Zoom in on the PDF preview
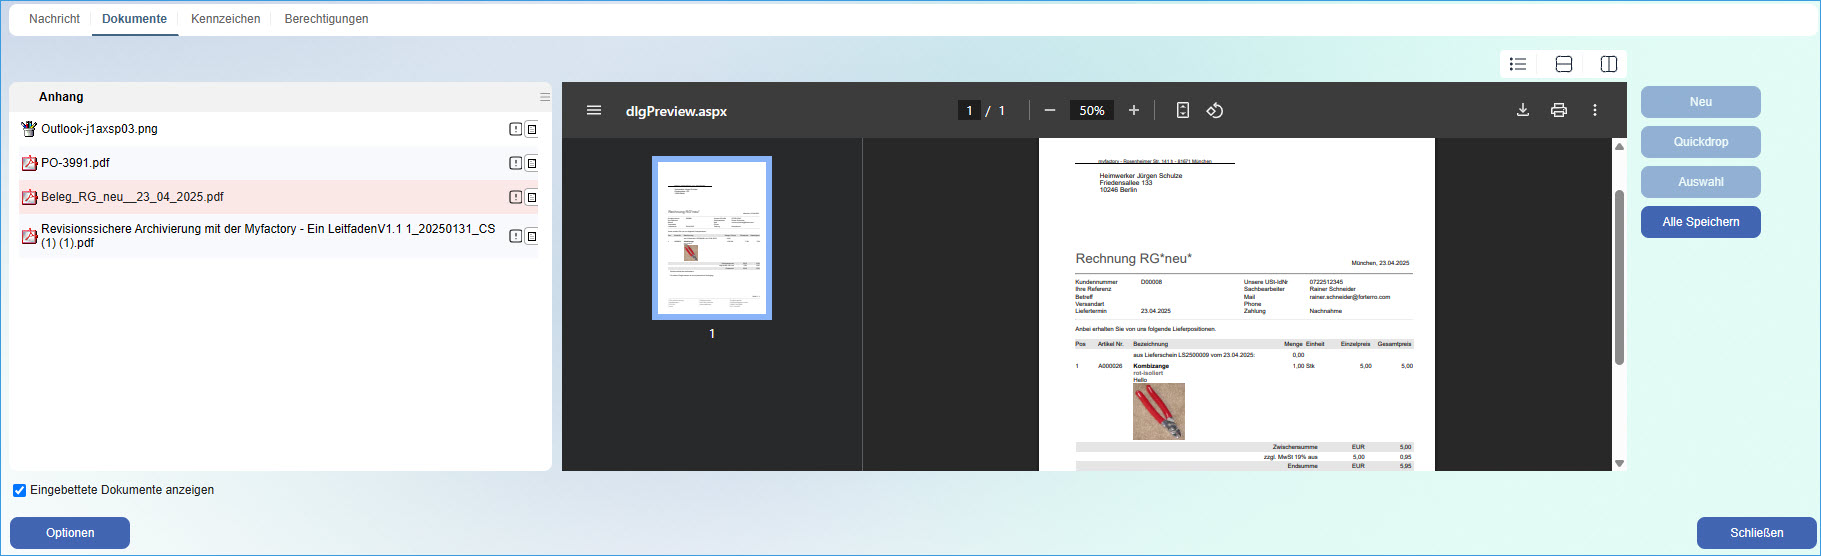The width and height of the screenshot is (1821, 556). pyautogui.click(x=1133, y=110)
